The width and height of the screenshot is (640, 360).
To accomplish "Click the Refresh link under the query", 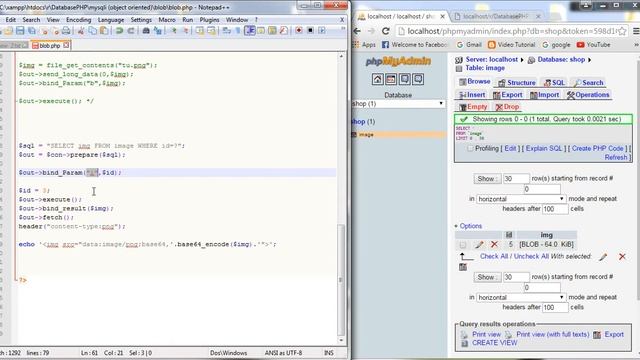I will (616, 158).
